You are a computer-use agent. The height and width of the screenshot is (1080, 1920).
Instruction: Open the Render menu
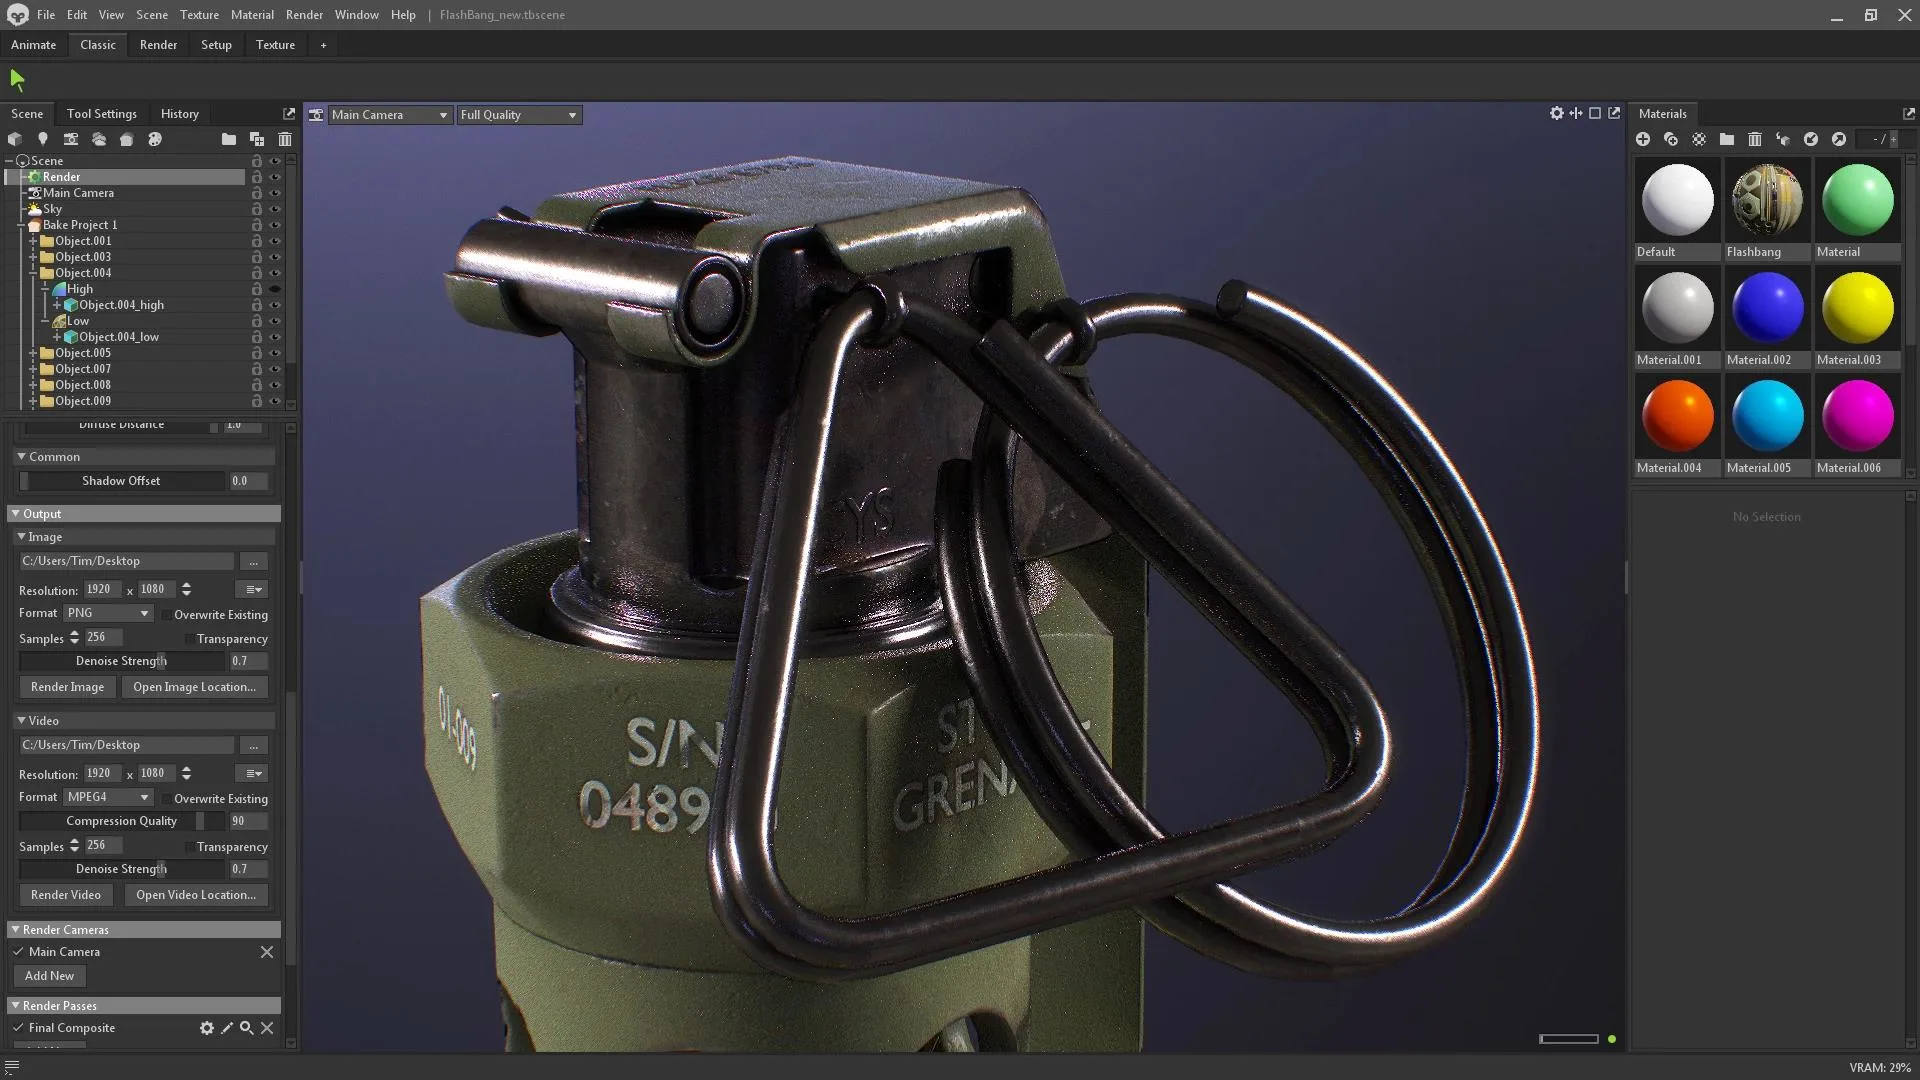304,14
